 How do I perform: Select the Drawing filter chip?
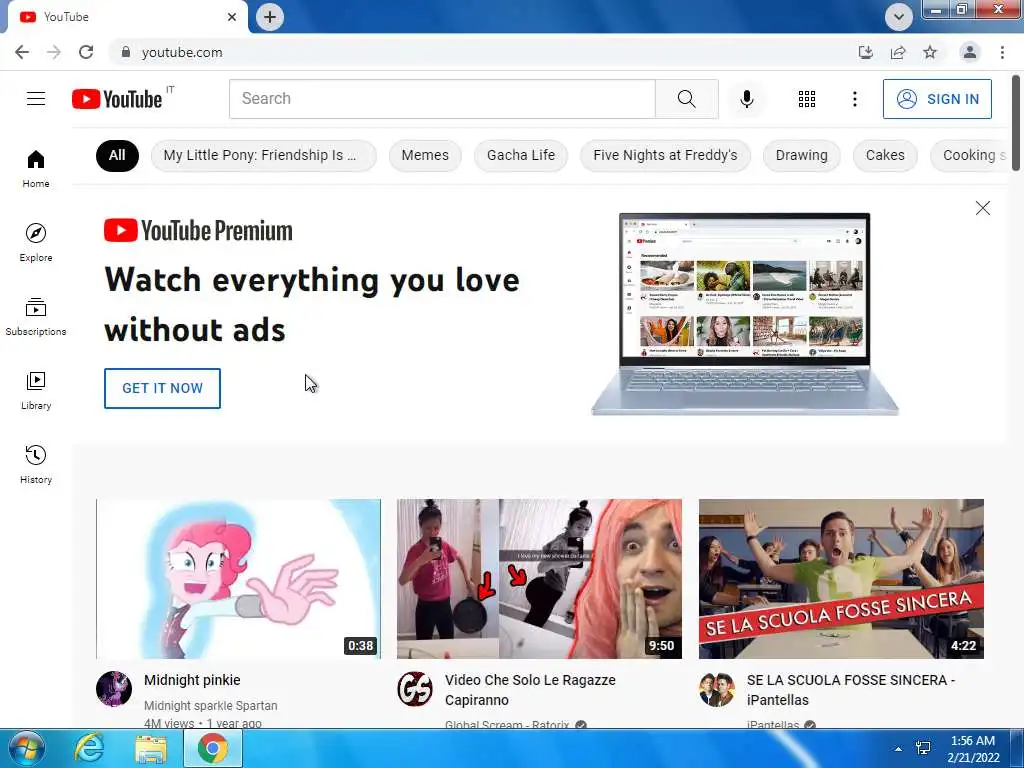pyautogui.click(x=801, y=155)
